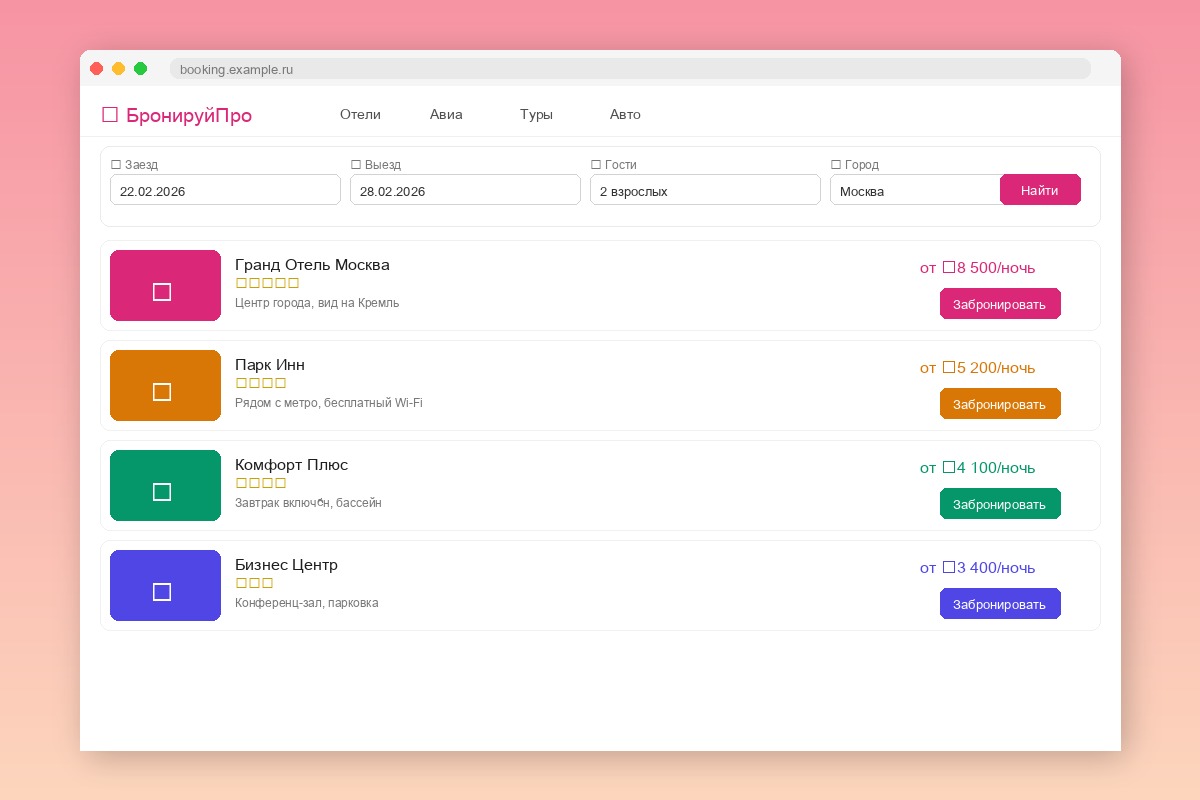Click the Город label
This screenshot has width=1200, height=800.
pyautogui.click(x=855, y=165)
